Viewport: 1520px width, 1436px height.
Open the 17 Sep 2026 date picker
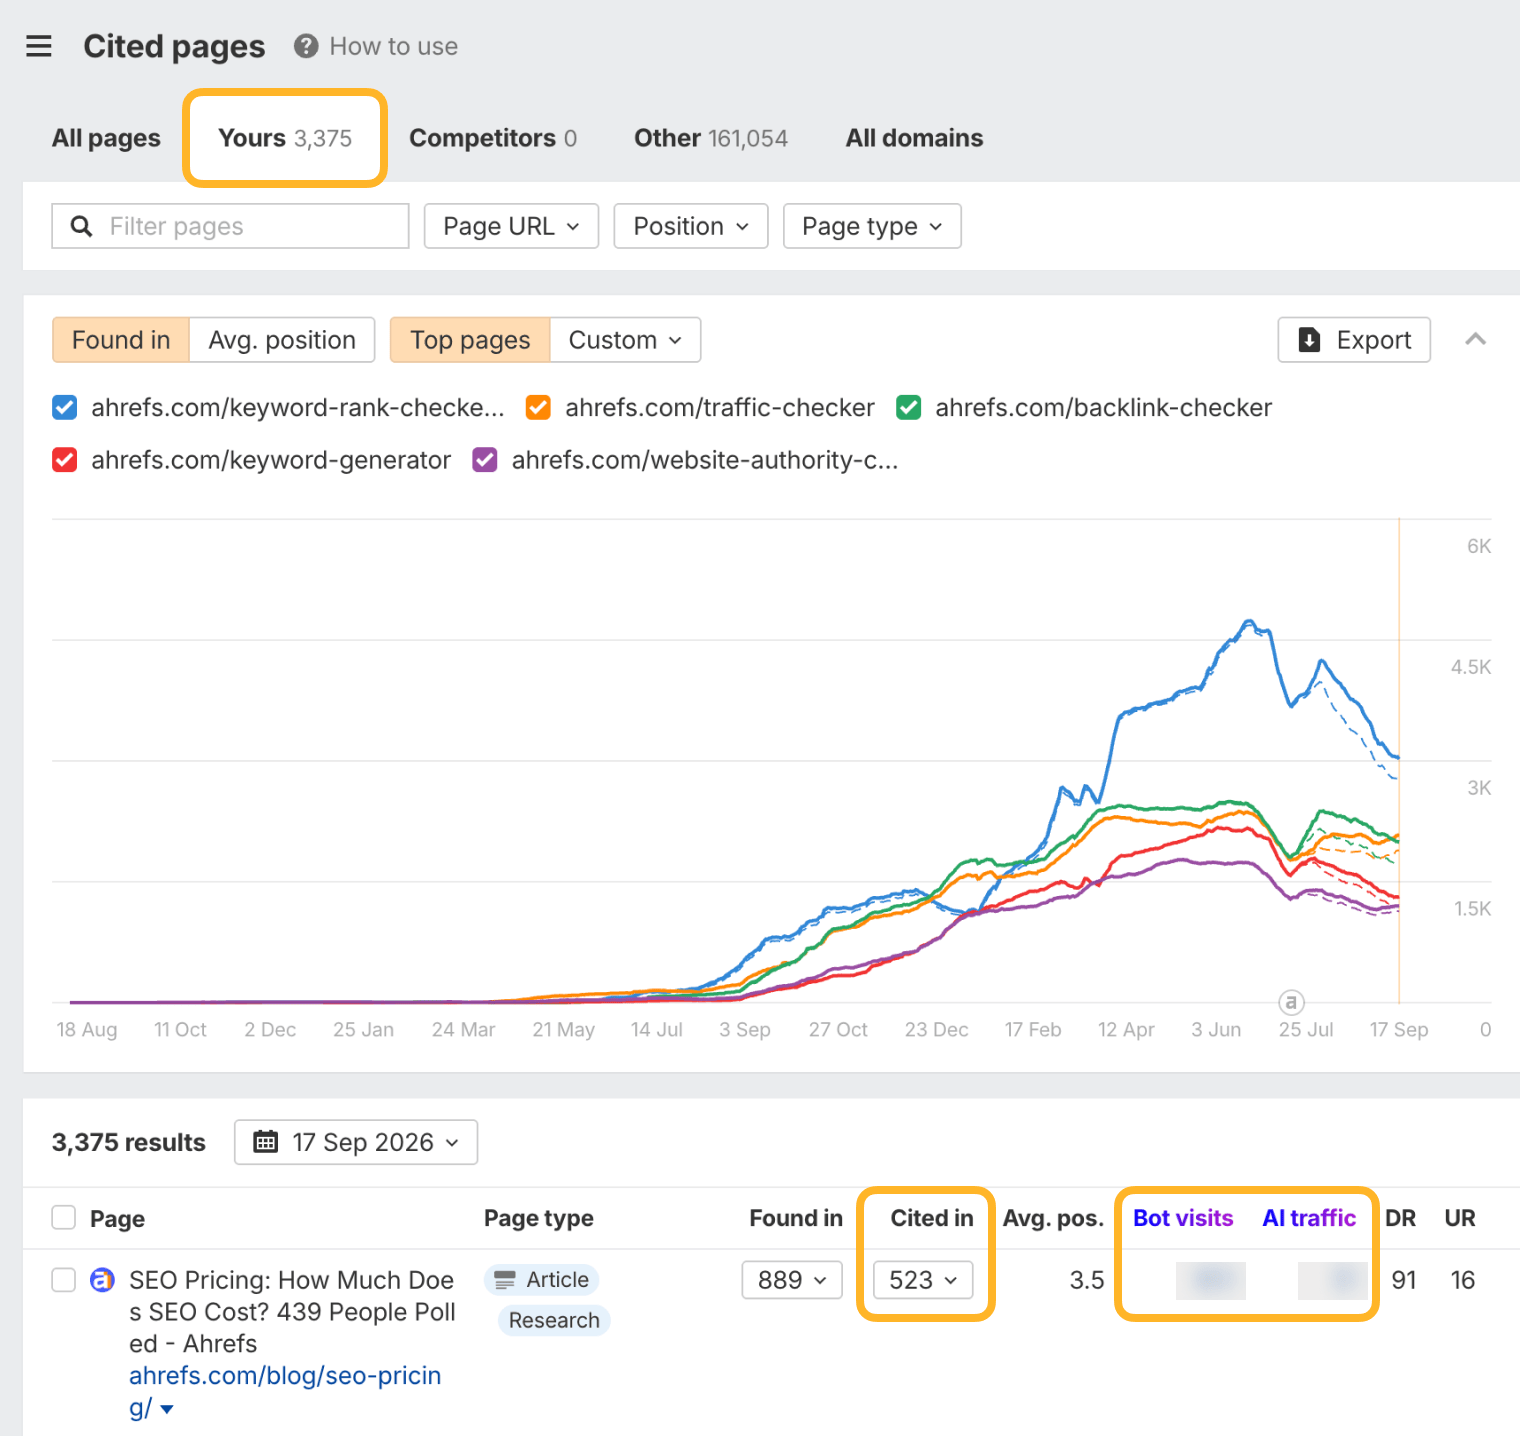pyautogui.click(x=356, y=1142)
